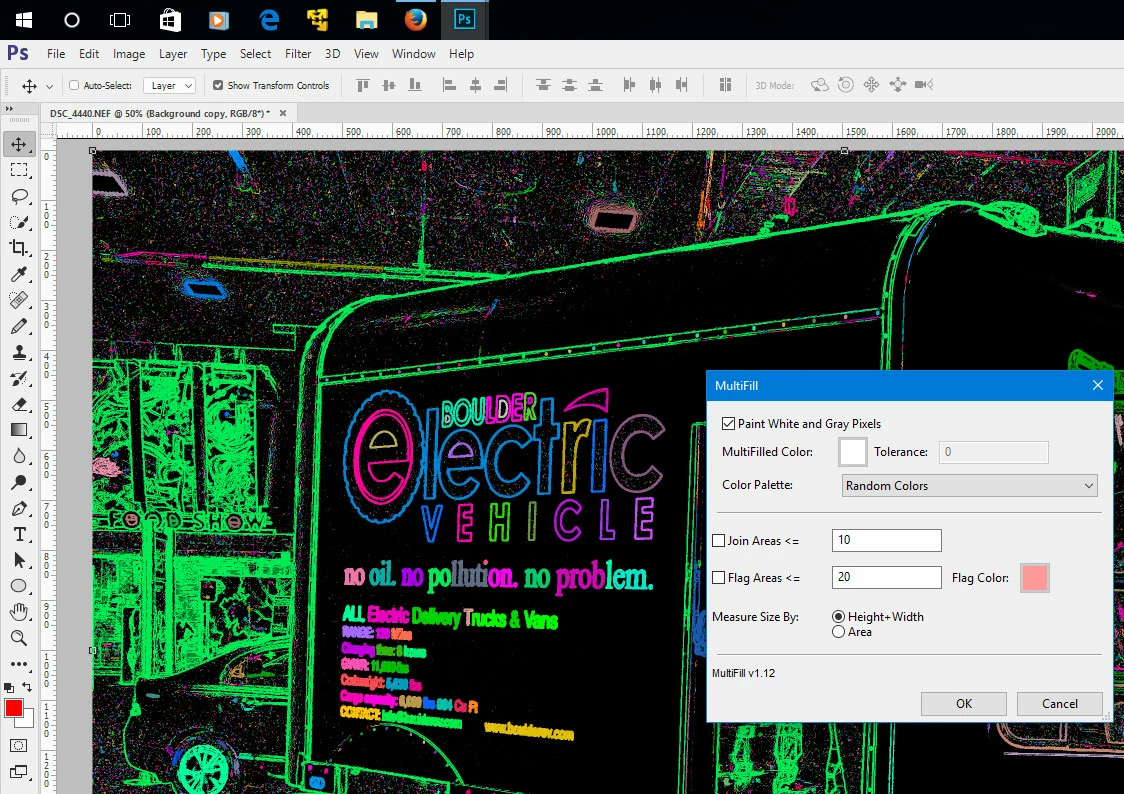Screen dimensions: 1124x794
Task: Select the Ellipse shape tool
Action: point(19,586)
